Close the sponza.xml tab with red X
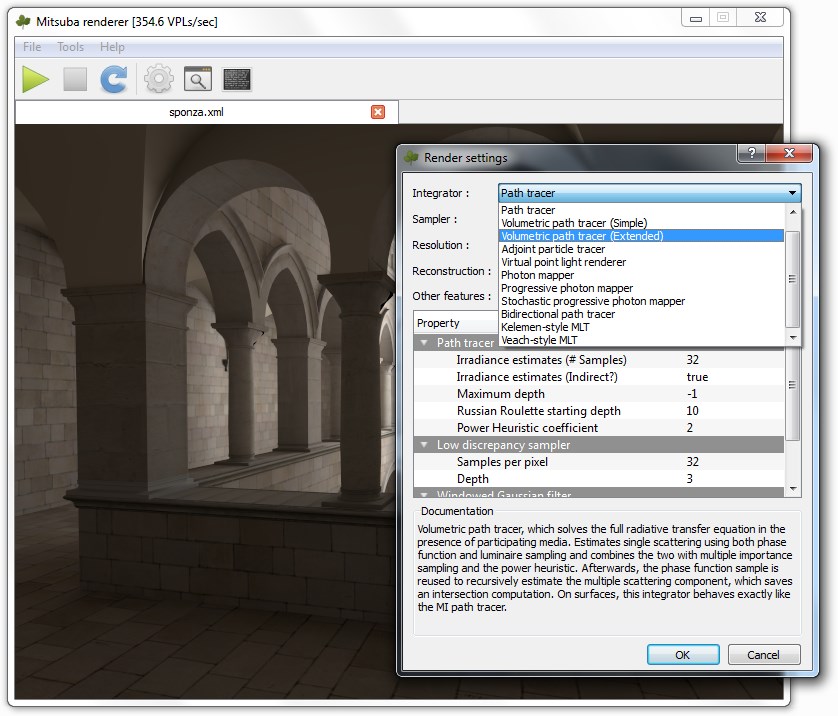Viewport: 838px width, 716px height. [x=378, y=112]
